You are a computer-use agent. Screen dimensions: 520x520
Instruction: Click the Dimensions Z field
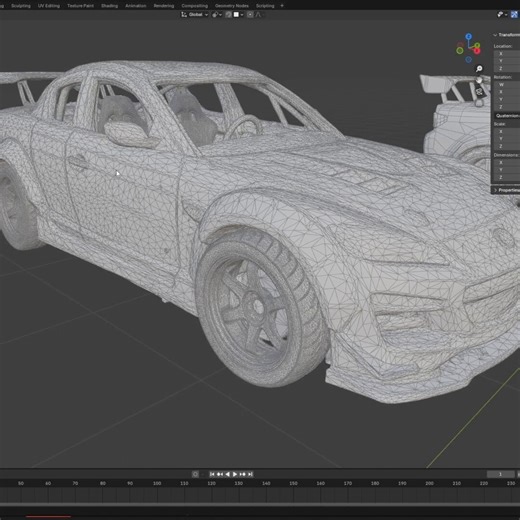tap(507, 177)
